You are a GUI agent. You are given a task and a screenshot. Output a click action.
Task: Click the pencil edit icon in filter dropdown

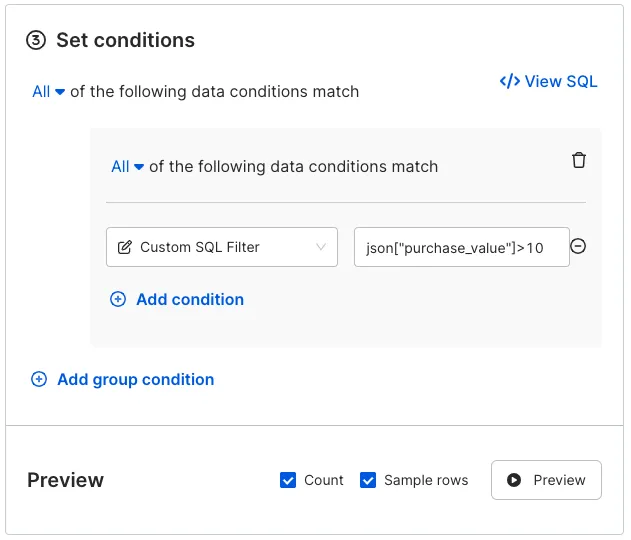124,247
